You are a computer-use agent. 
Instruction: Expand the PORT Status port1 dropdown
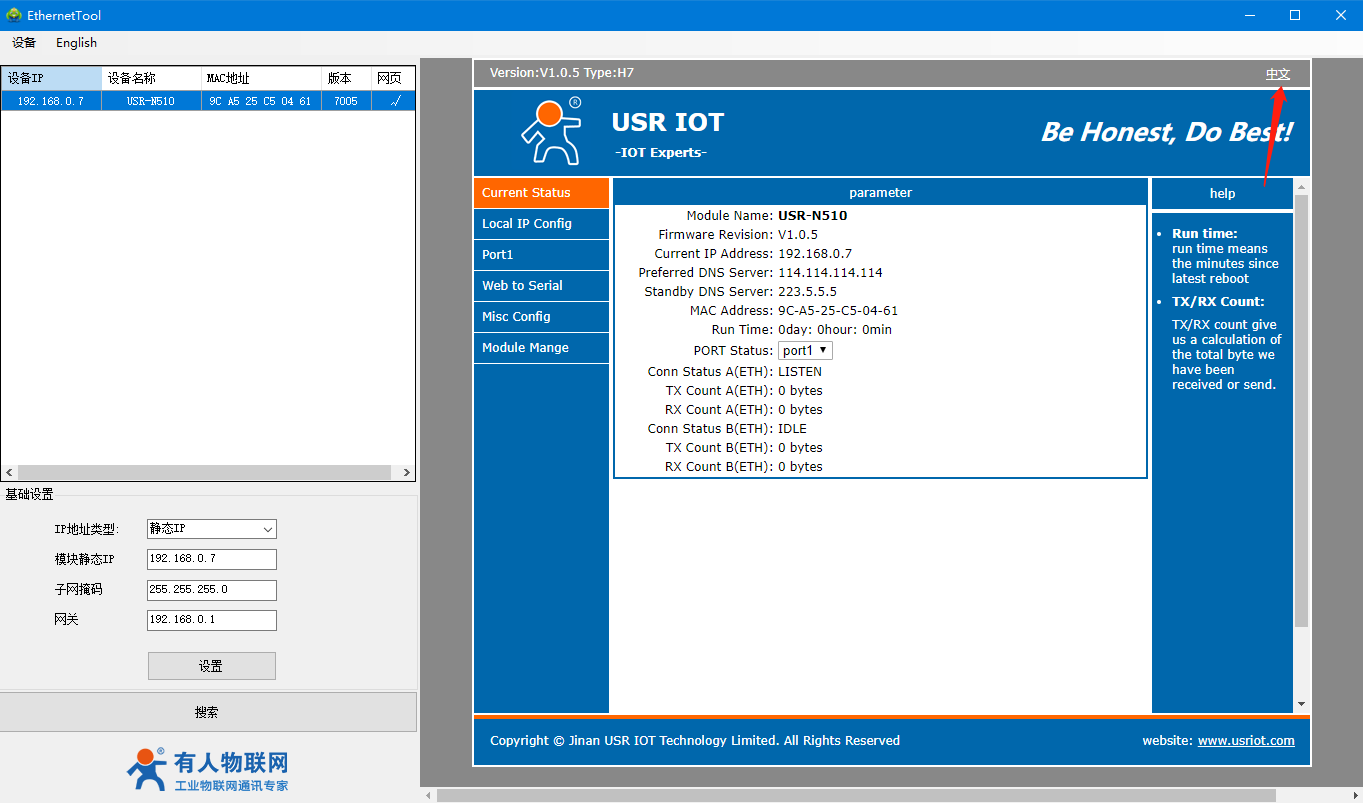tap(805, 351)
